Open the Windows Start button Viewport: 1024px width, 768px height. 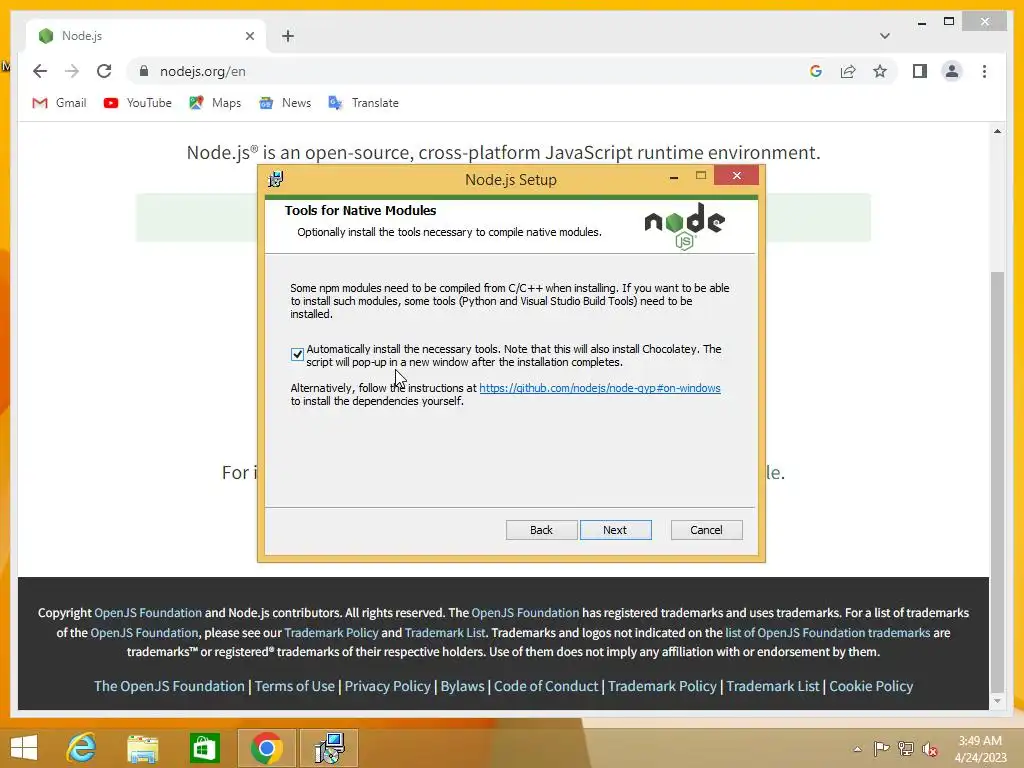pos(24,748)
